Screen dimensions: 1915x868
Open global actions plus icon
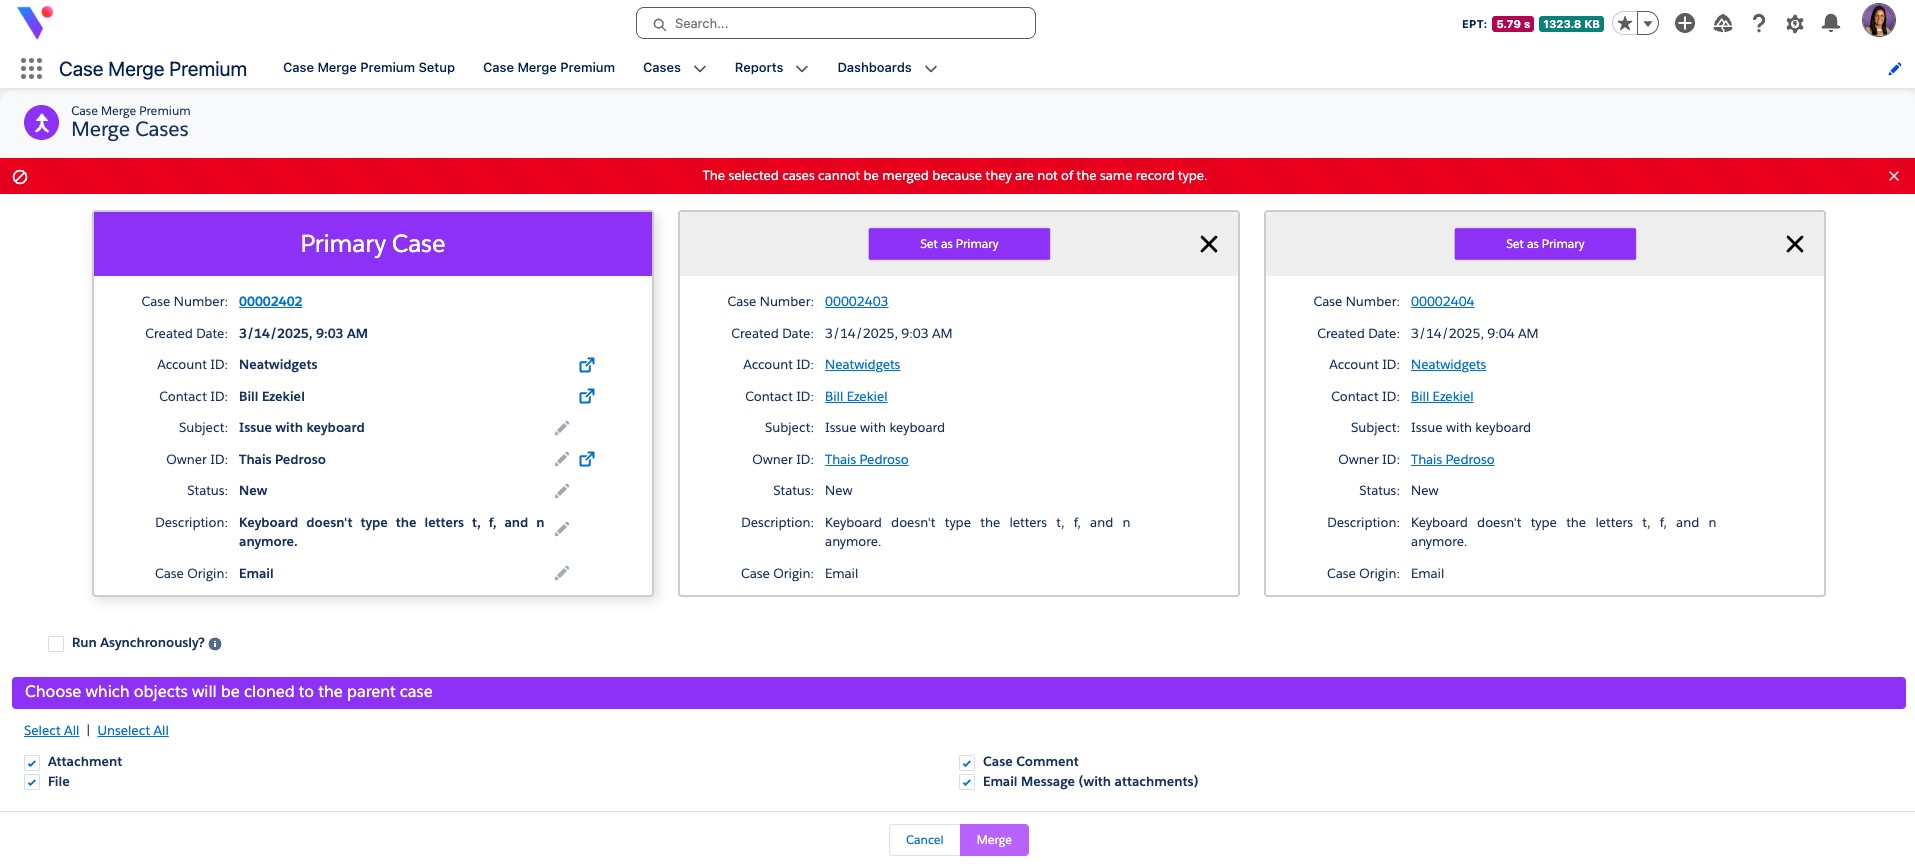pos(1685,23)
